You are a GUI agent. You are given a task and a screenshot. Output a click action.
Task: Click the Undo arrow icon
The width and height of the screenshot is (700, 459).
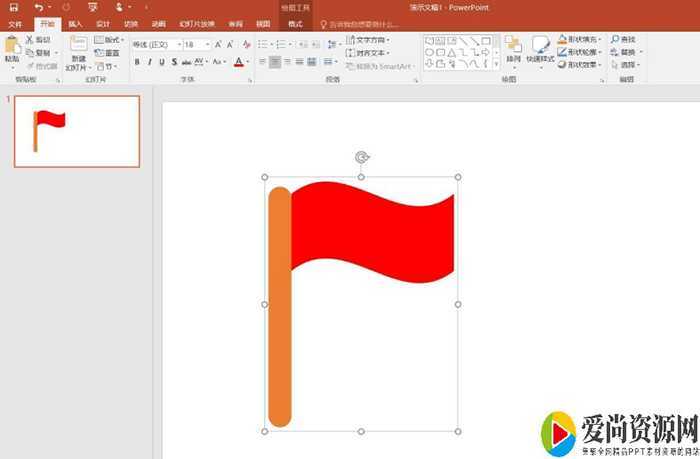click(x=38, y=7)
